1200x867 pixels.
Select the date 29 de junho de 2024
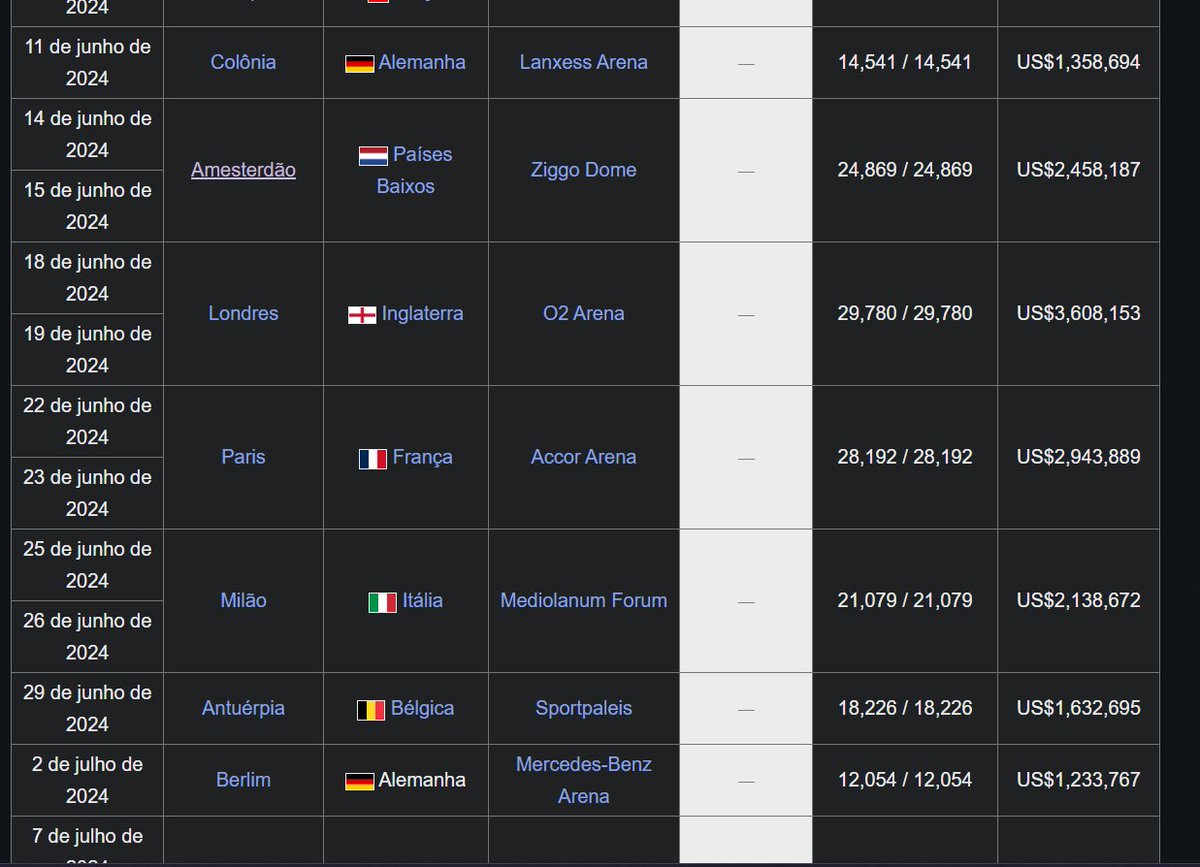(x=87, y=708)
